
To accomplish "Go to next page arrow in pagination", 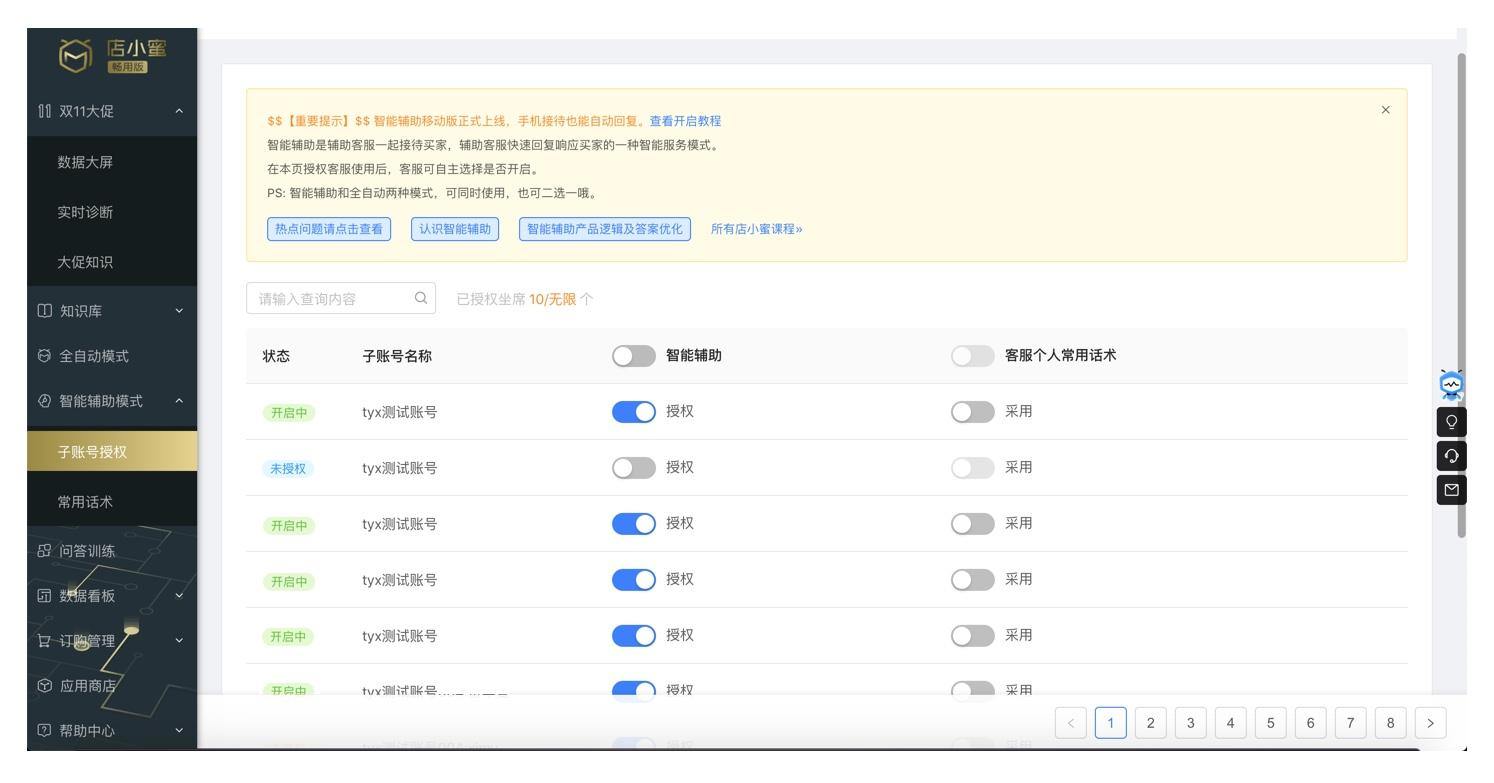I will (x=1431, y=721).
